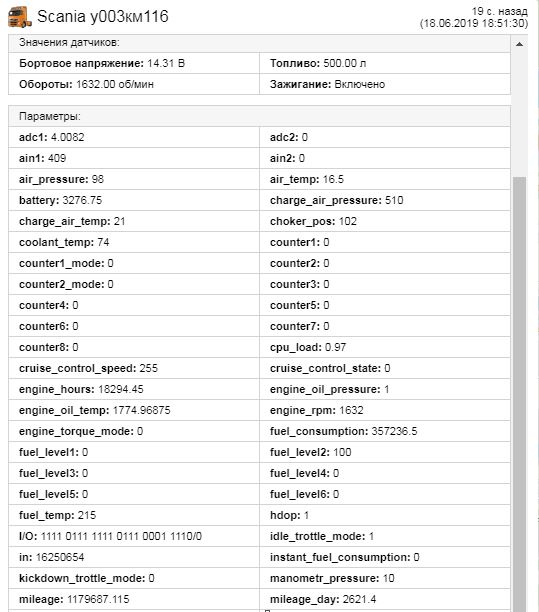The image size is (539, 612).
Task: Click the Зажигание Включено cell
Action: [385, 84]
